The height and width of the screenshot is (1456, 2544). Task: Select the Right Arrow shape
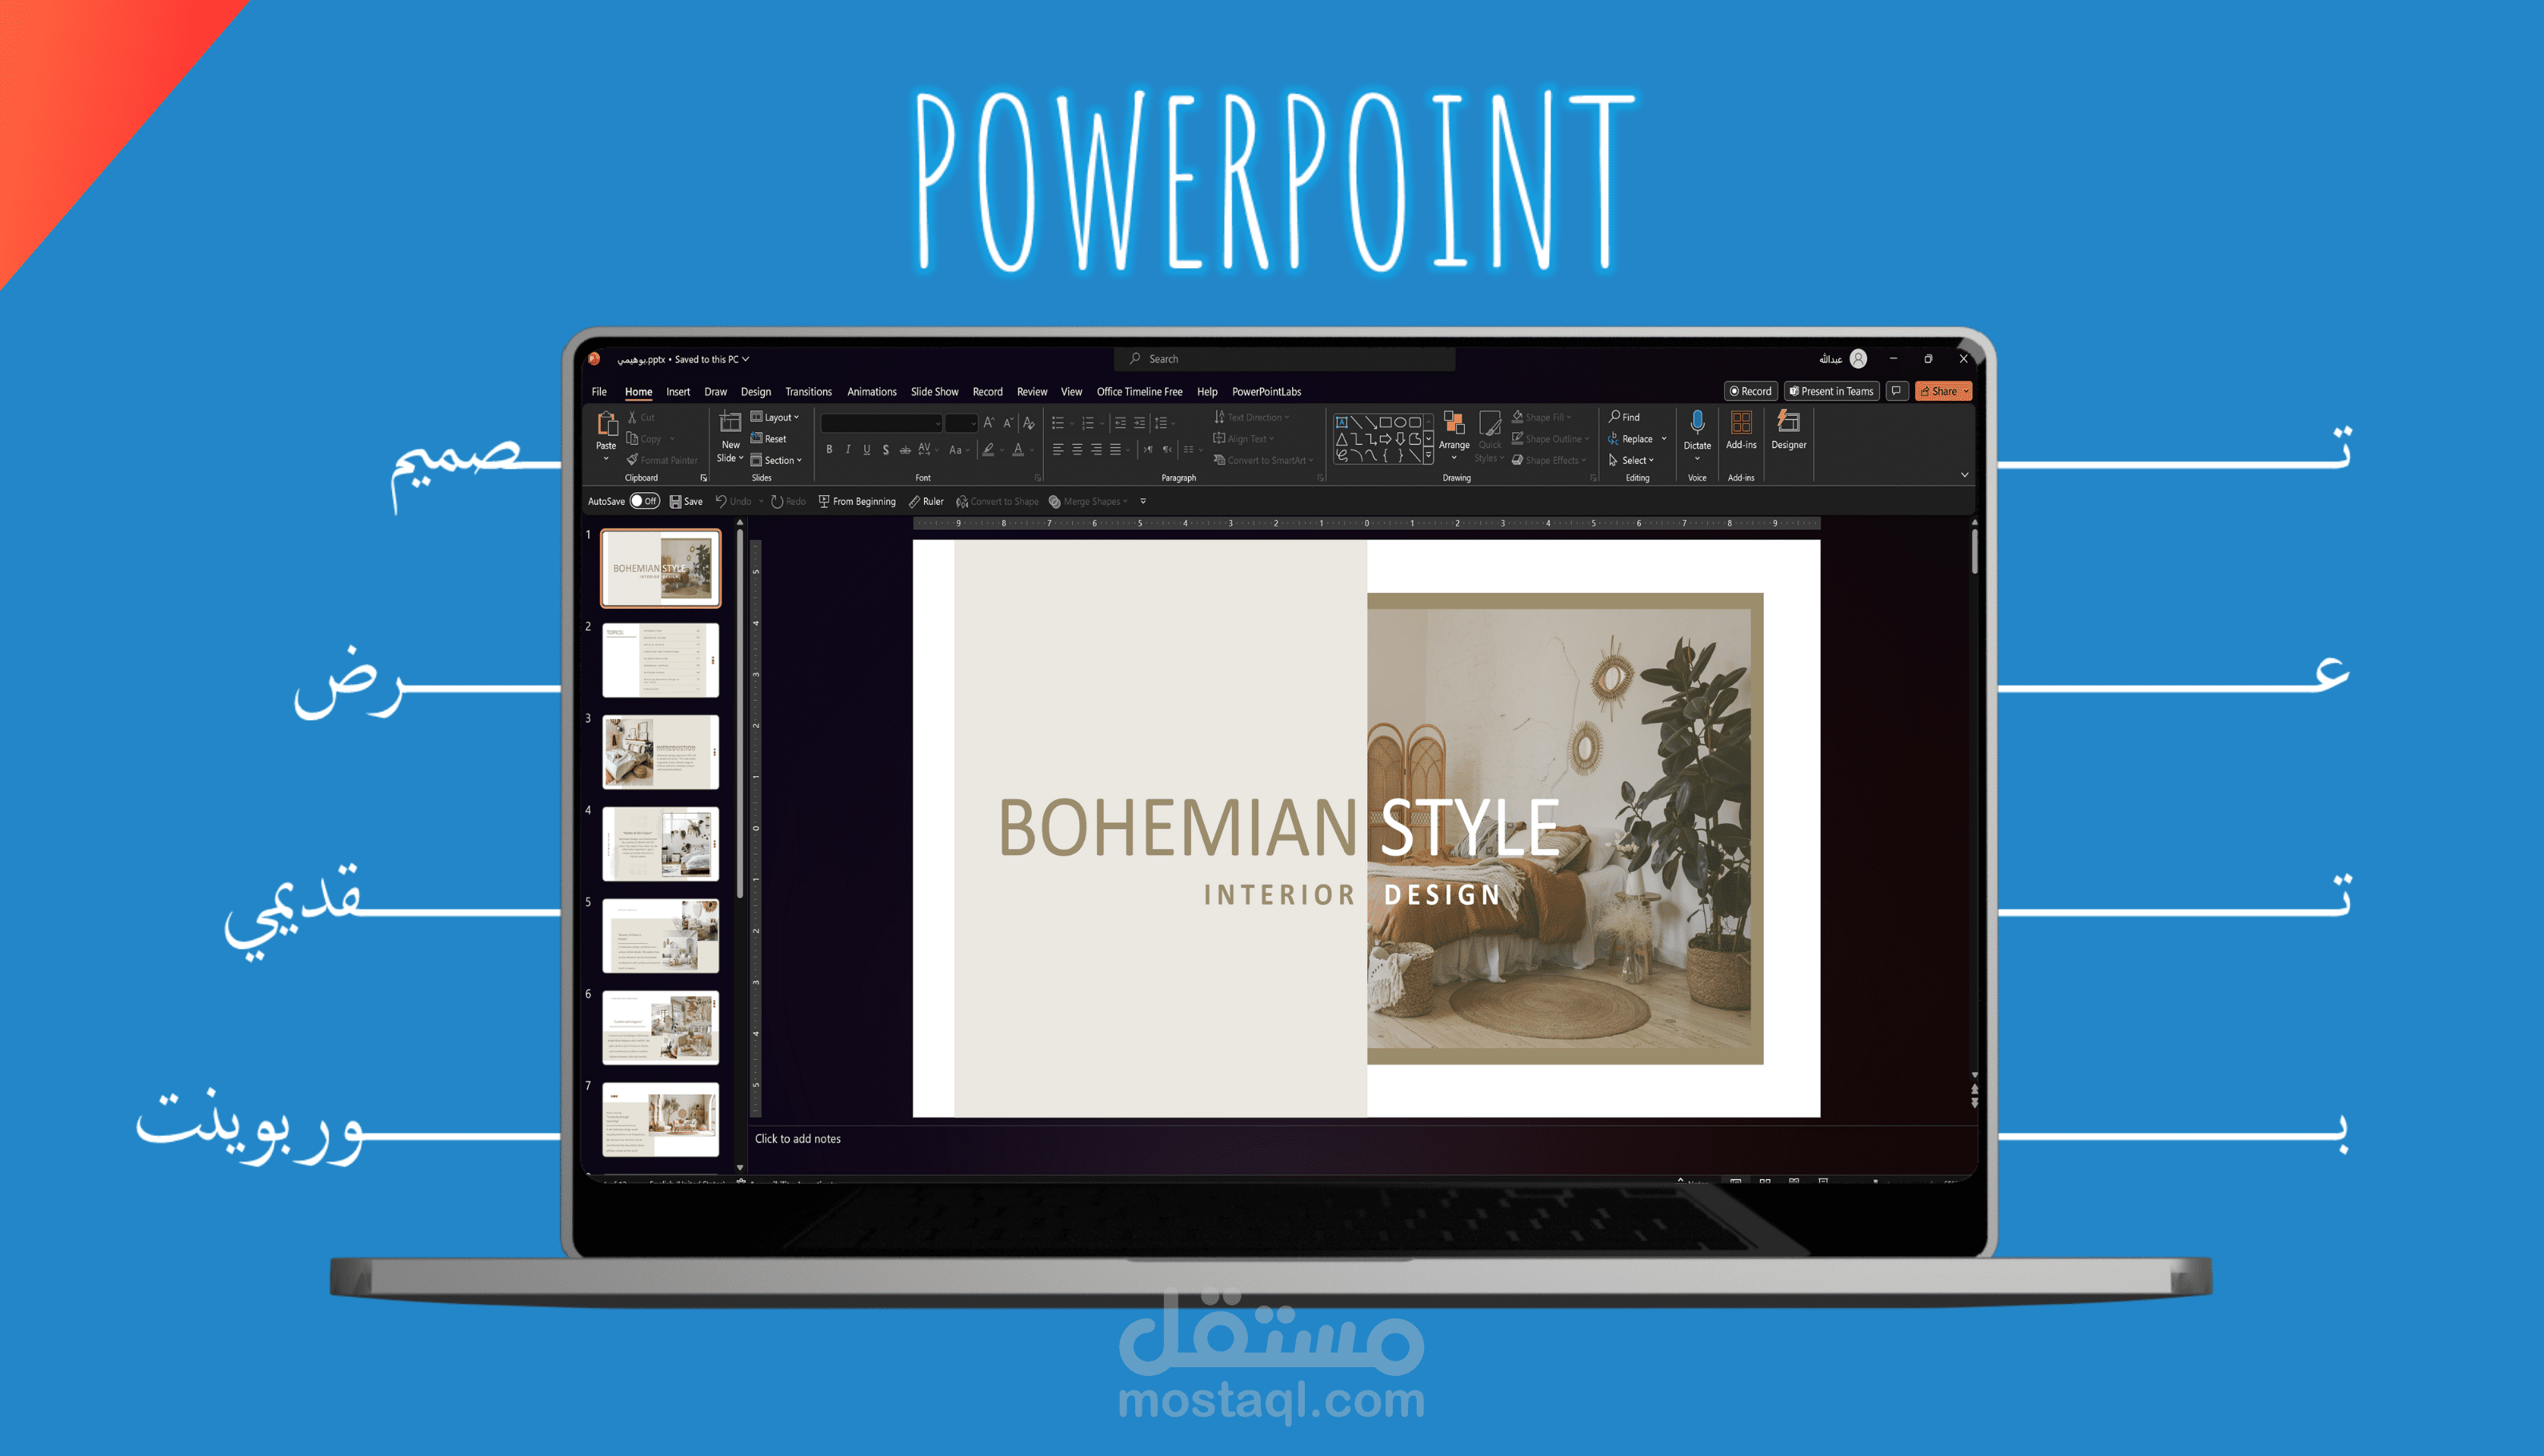[x=1385, y=439]
